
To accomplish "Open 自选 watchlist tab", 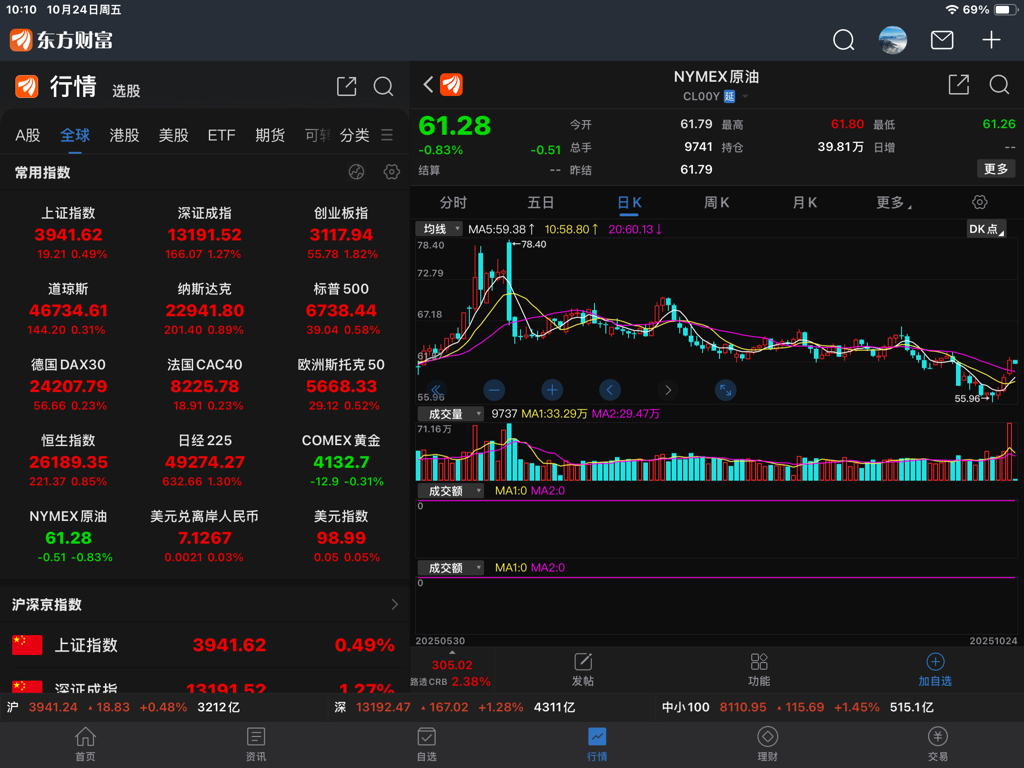I will (x=426, y=744).
